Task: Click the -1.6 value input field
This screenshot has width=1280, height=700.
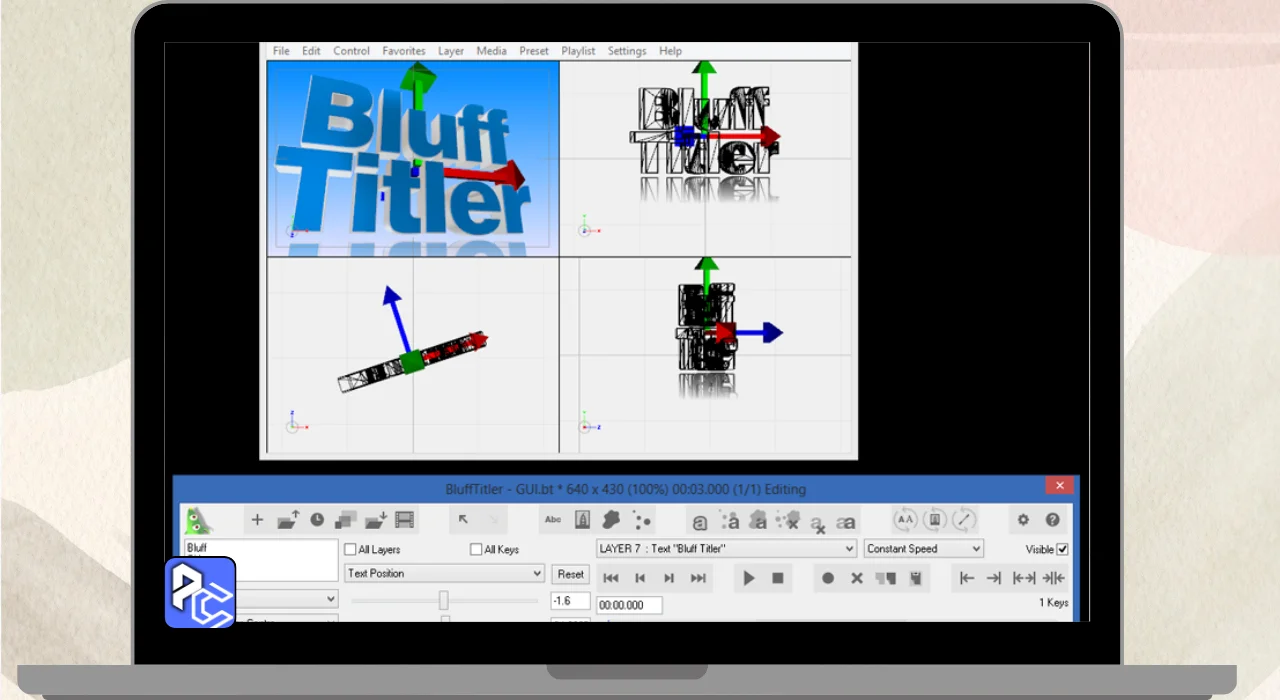Action: 570,601
